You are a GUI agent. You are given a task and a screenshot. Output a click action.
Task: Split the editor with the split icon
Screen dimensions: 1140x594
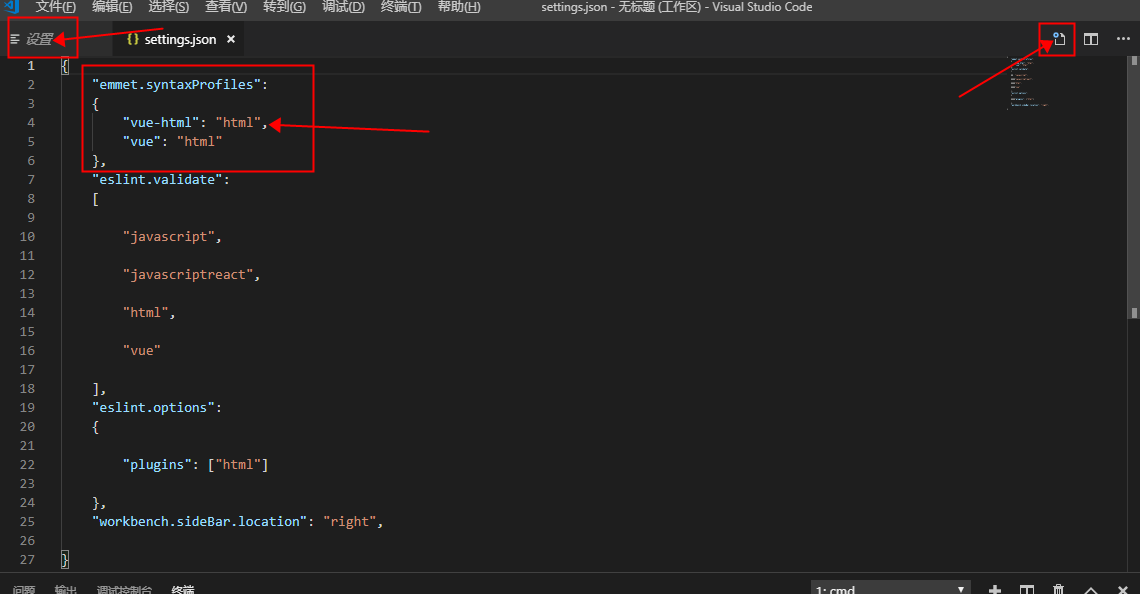point(1091,39)
